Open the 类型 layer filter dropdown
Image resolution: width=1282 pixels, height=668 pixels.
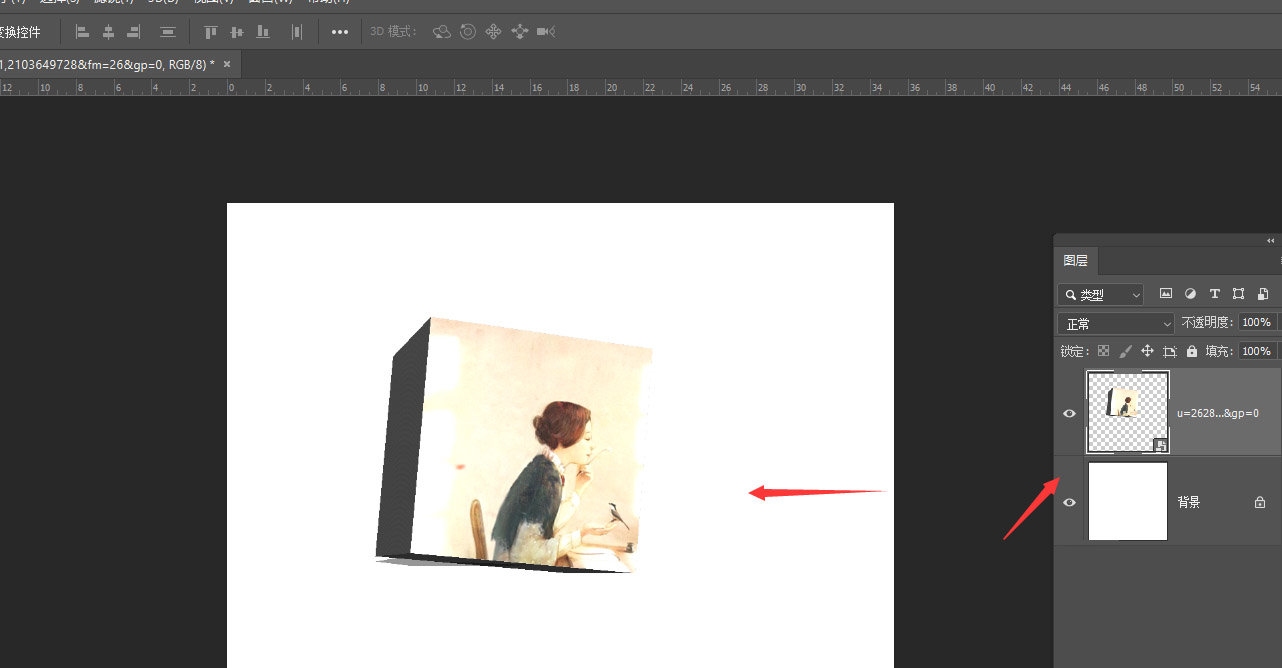(x=1100, y=295)
